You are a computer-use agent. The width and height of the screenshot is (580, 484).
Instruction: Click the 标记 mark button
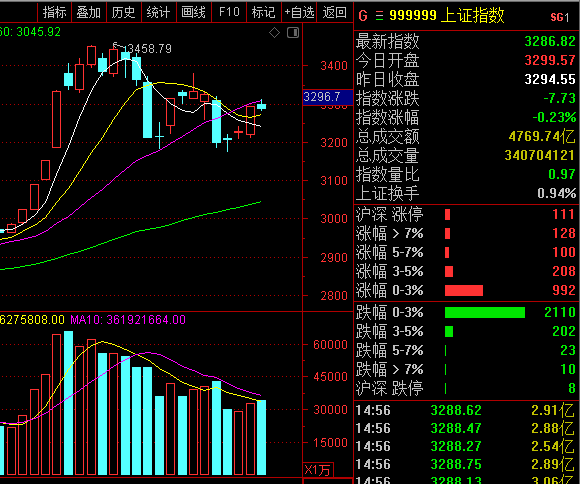pos(263,12)
